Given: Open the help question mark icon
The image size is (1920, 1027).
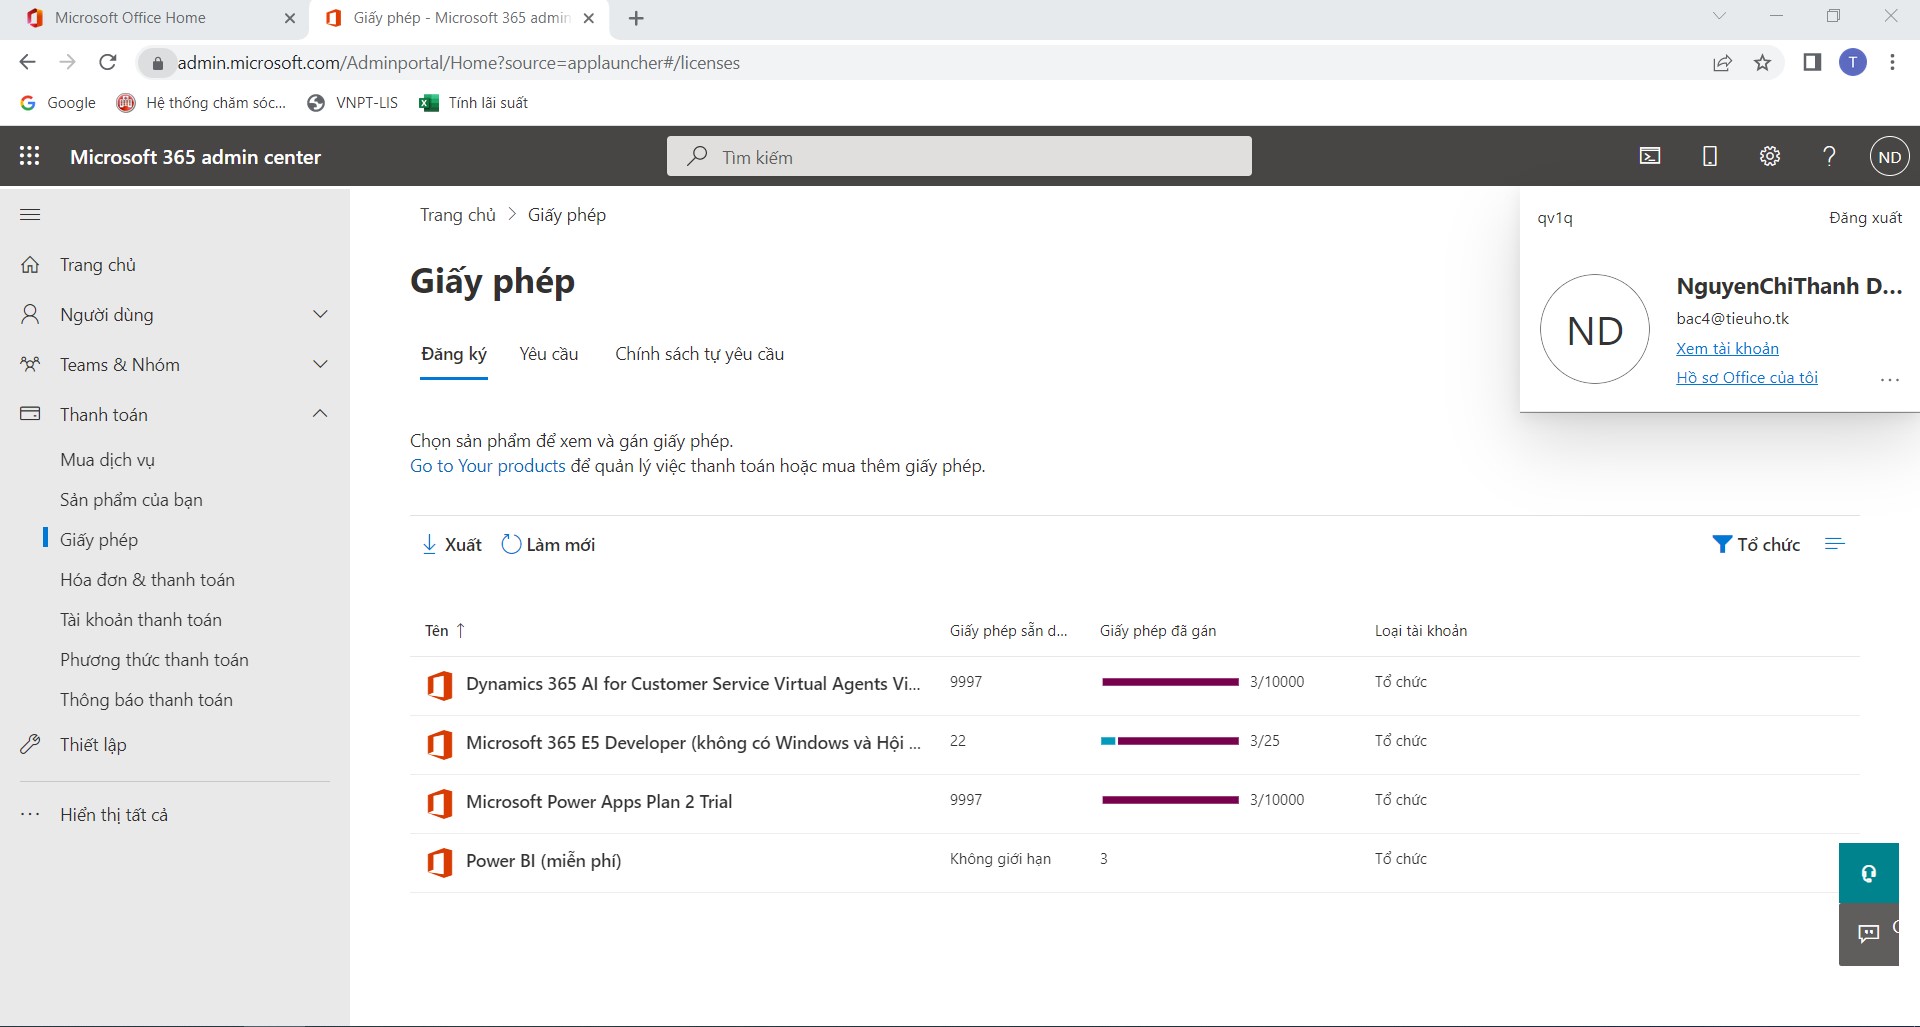Looking at the screenshot, I should pyautogui.click(x=1829, y=156).
